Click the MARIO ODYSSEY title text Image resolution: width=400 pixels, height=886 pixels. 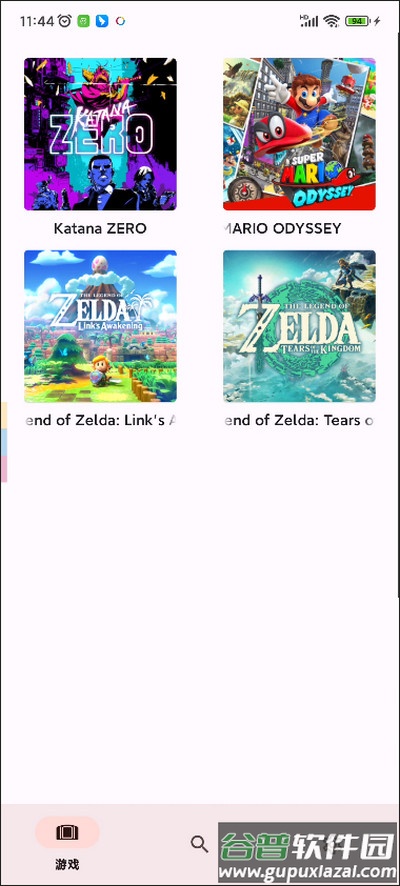click(x=282, y=228)
